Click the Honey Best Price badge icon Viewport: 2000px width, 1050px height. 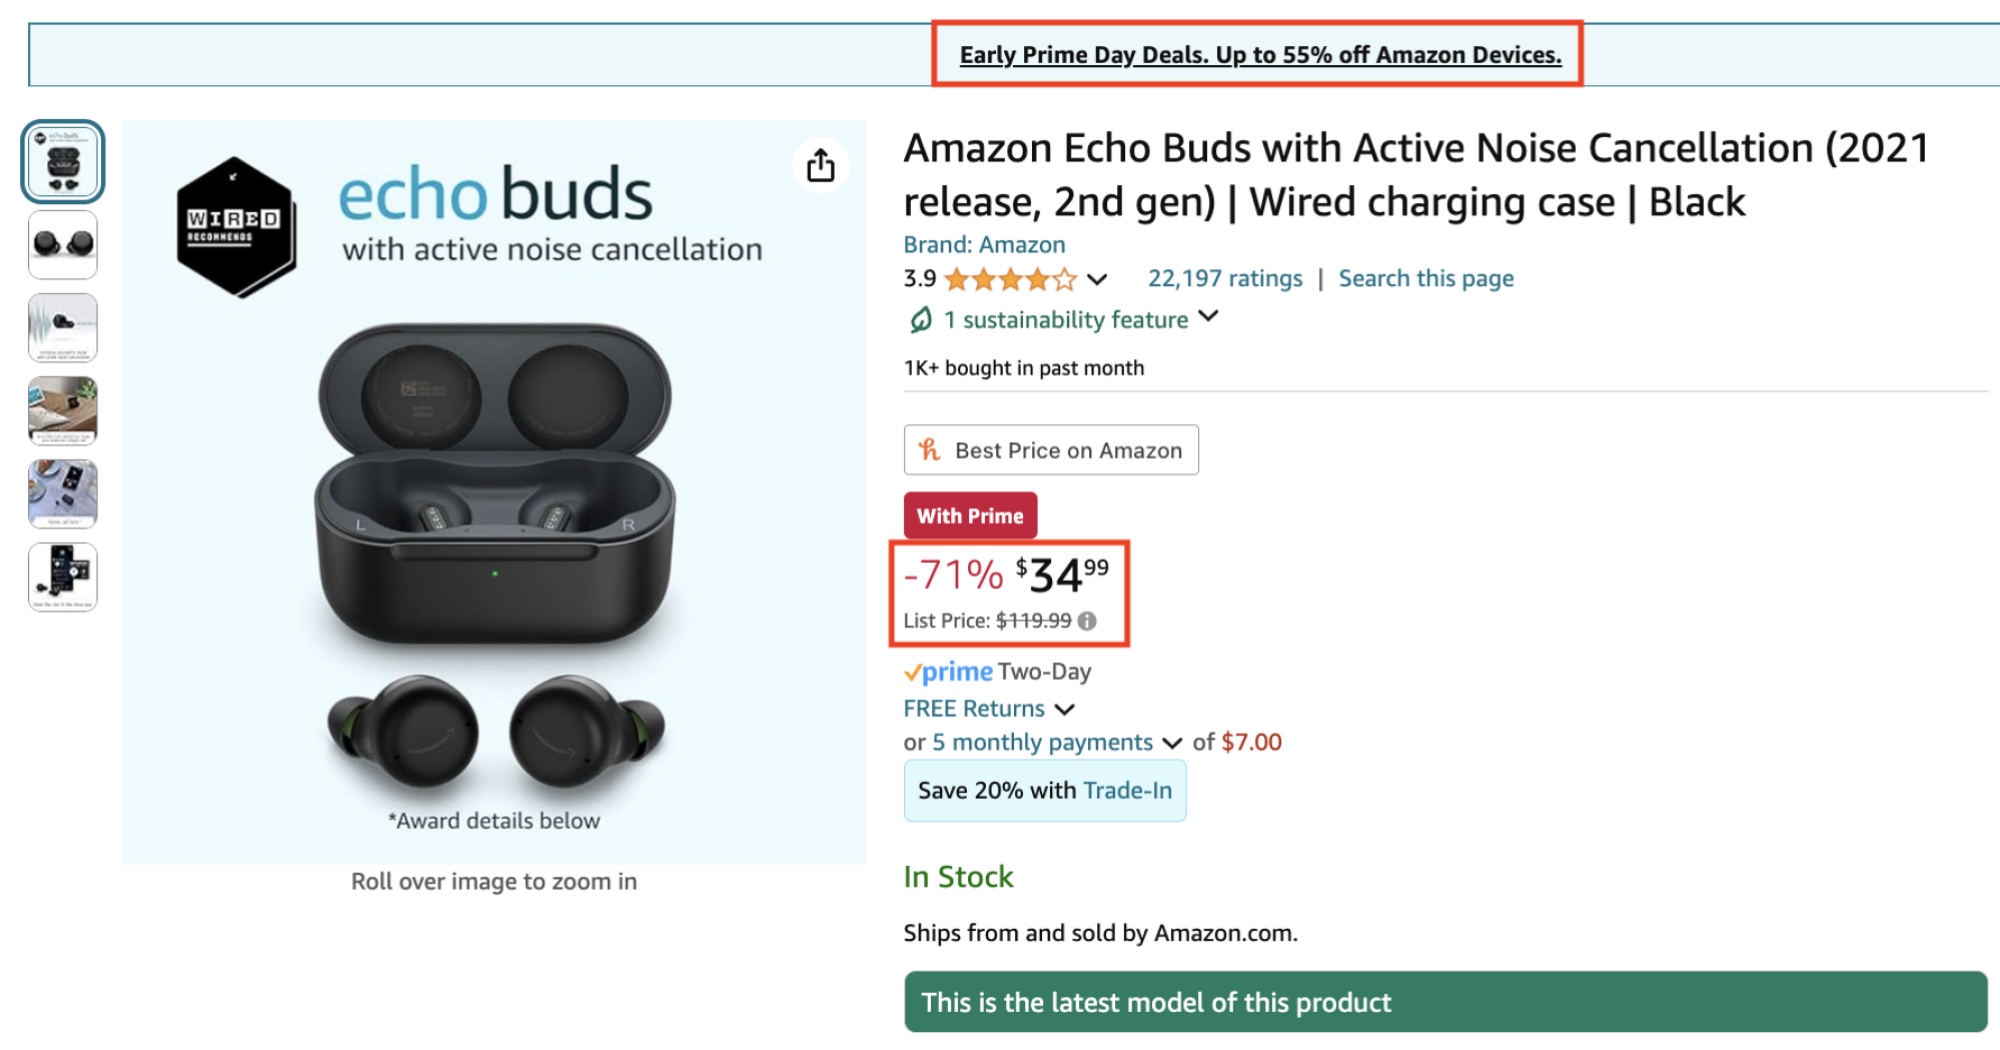pyautogui.click(x=929, y=450)
